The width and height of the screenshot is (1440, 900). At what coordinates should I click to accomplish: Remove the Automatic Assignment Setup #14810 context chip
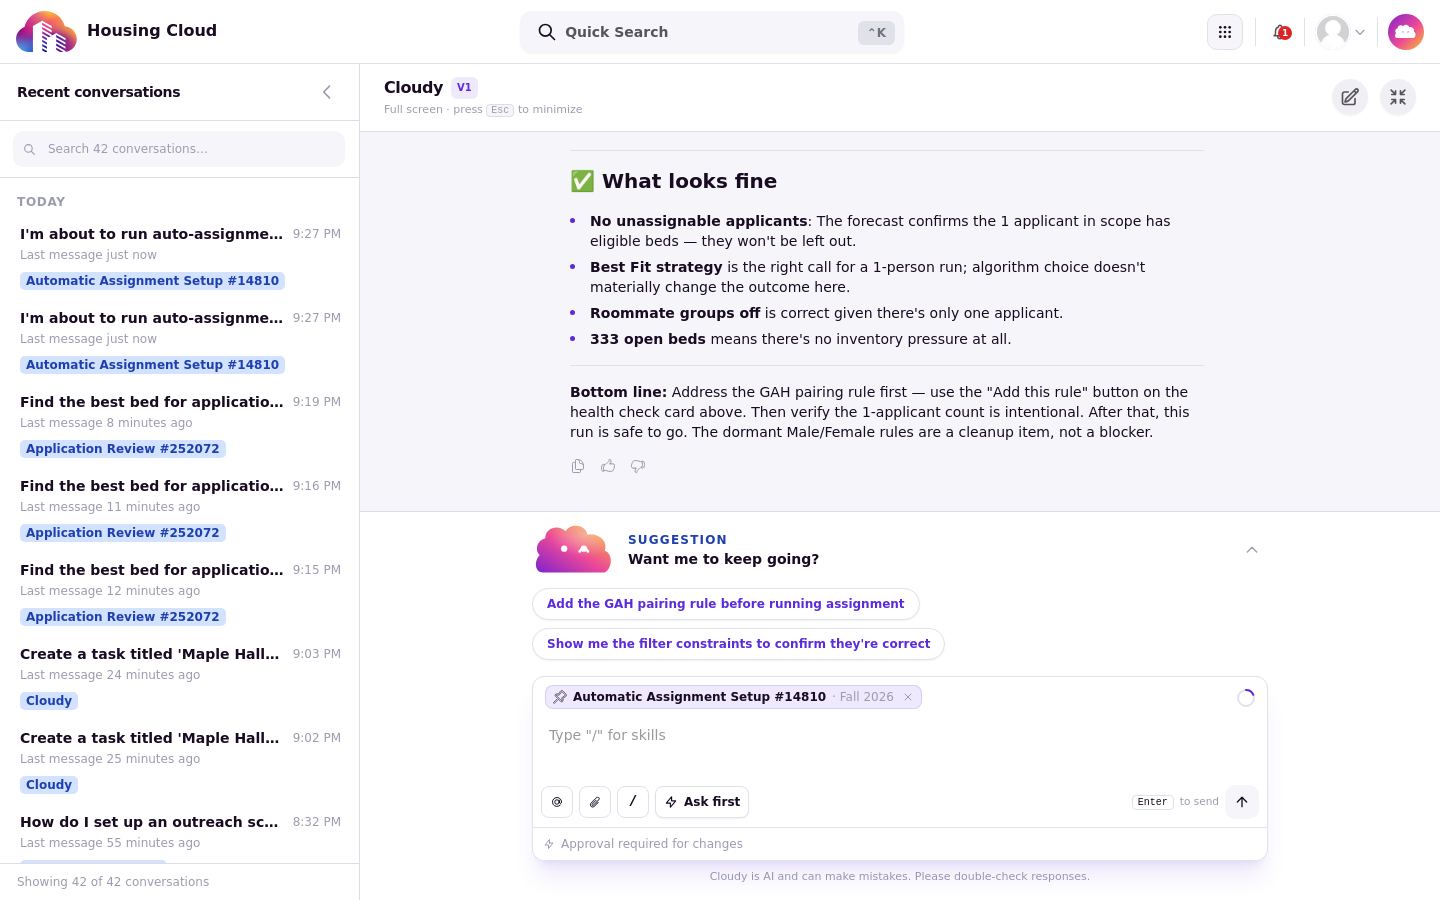[908, 697]
